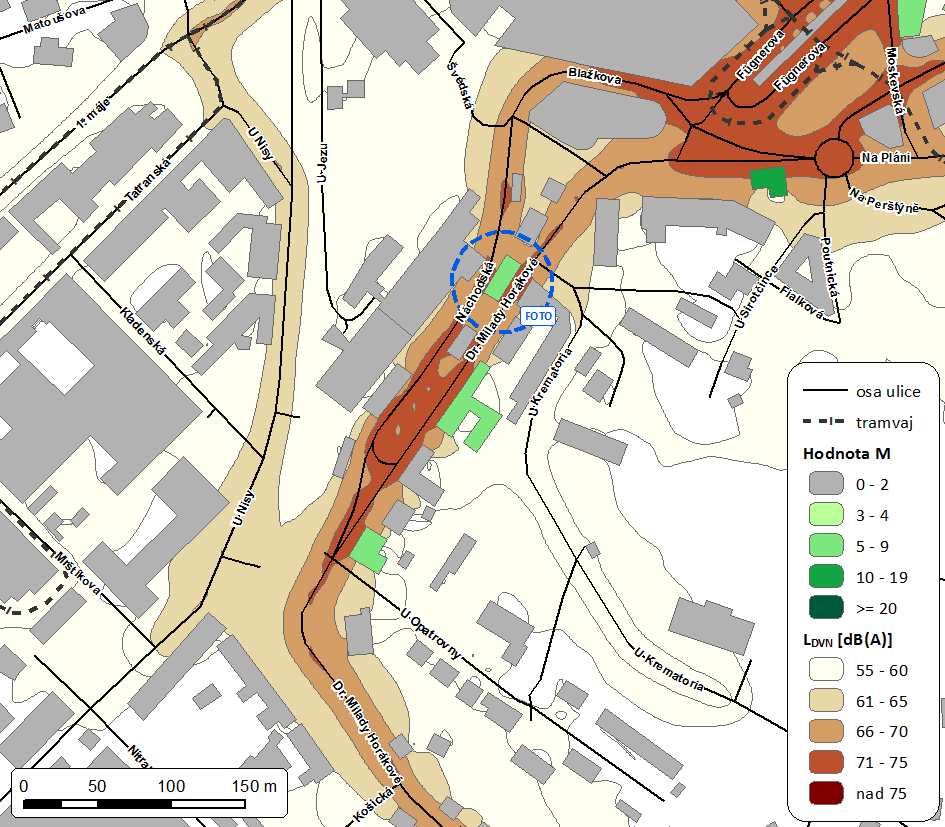This screenshot has height=827, width=945.
Task: Click the gray 0 - 2 legend swatch
Action: [826, 484]
